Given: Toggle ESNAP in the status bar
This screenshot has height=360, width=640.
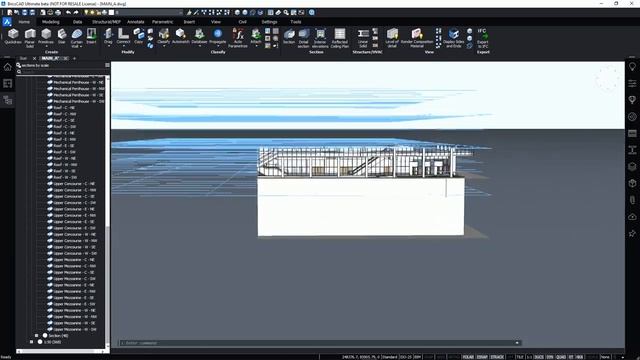Looking at the screenshot, I should click(482, 357).
